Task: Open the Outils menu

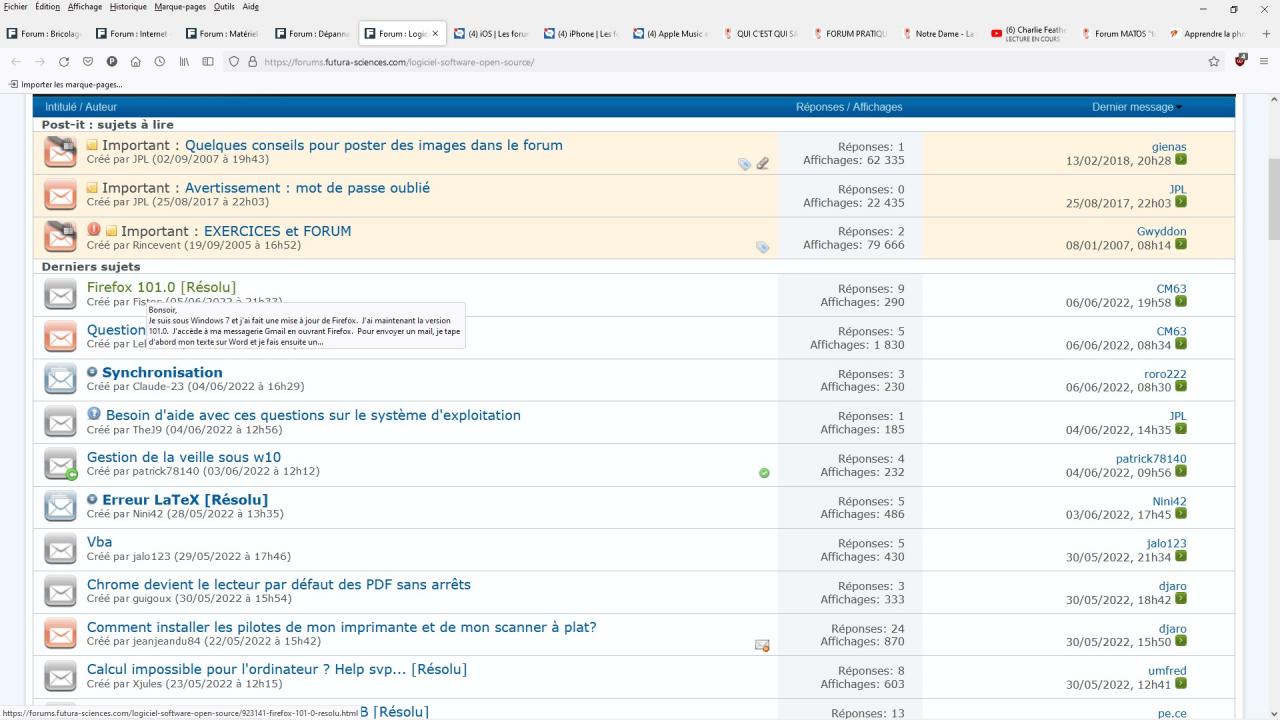Action: [224, 7]
